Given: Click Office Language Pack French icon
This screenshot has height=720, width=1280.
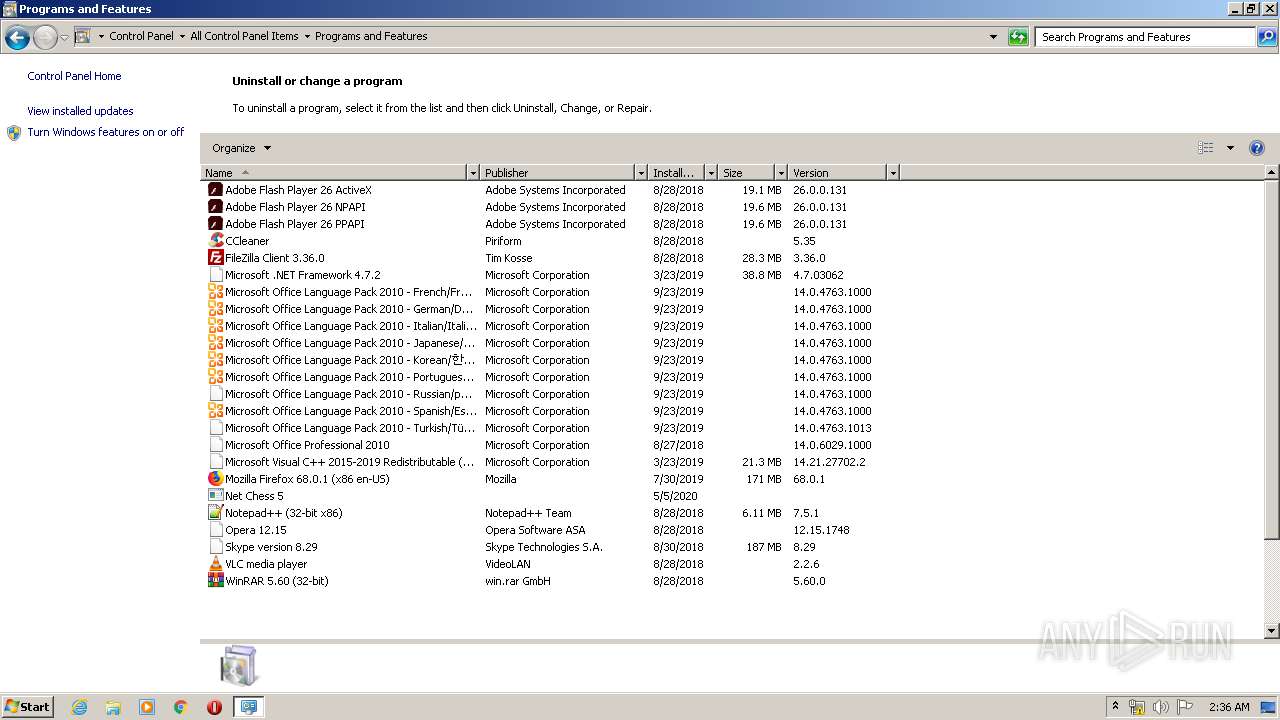Looking at the screenshot, I should pos(215,292).
